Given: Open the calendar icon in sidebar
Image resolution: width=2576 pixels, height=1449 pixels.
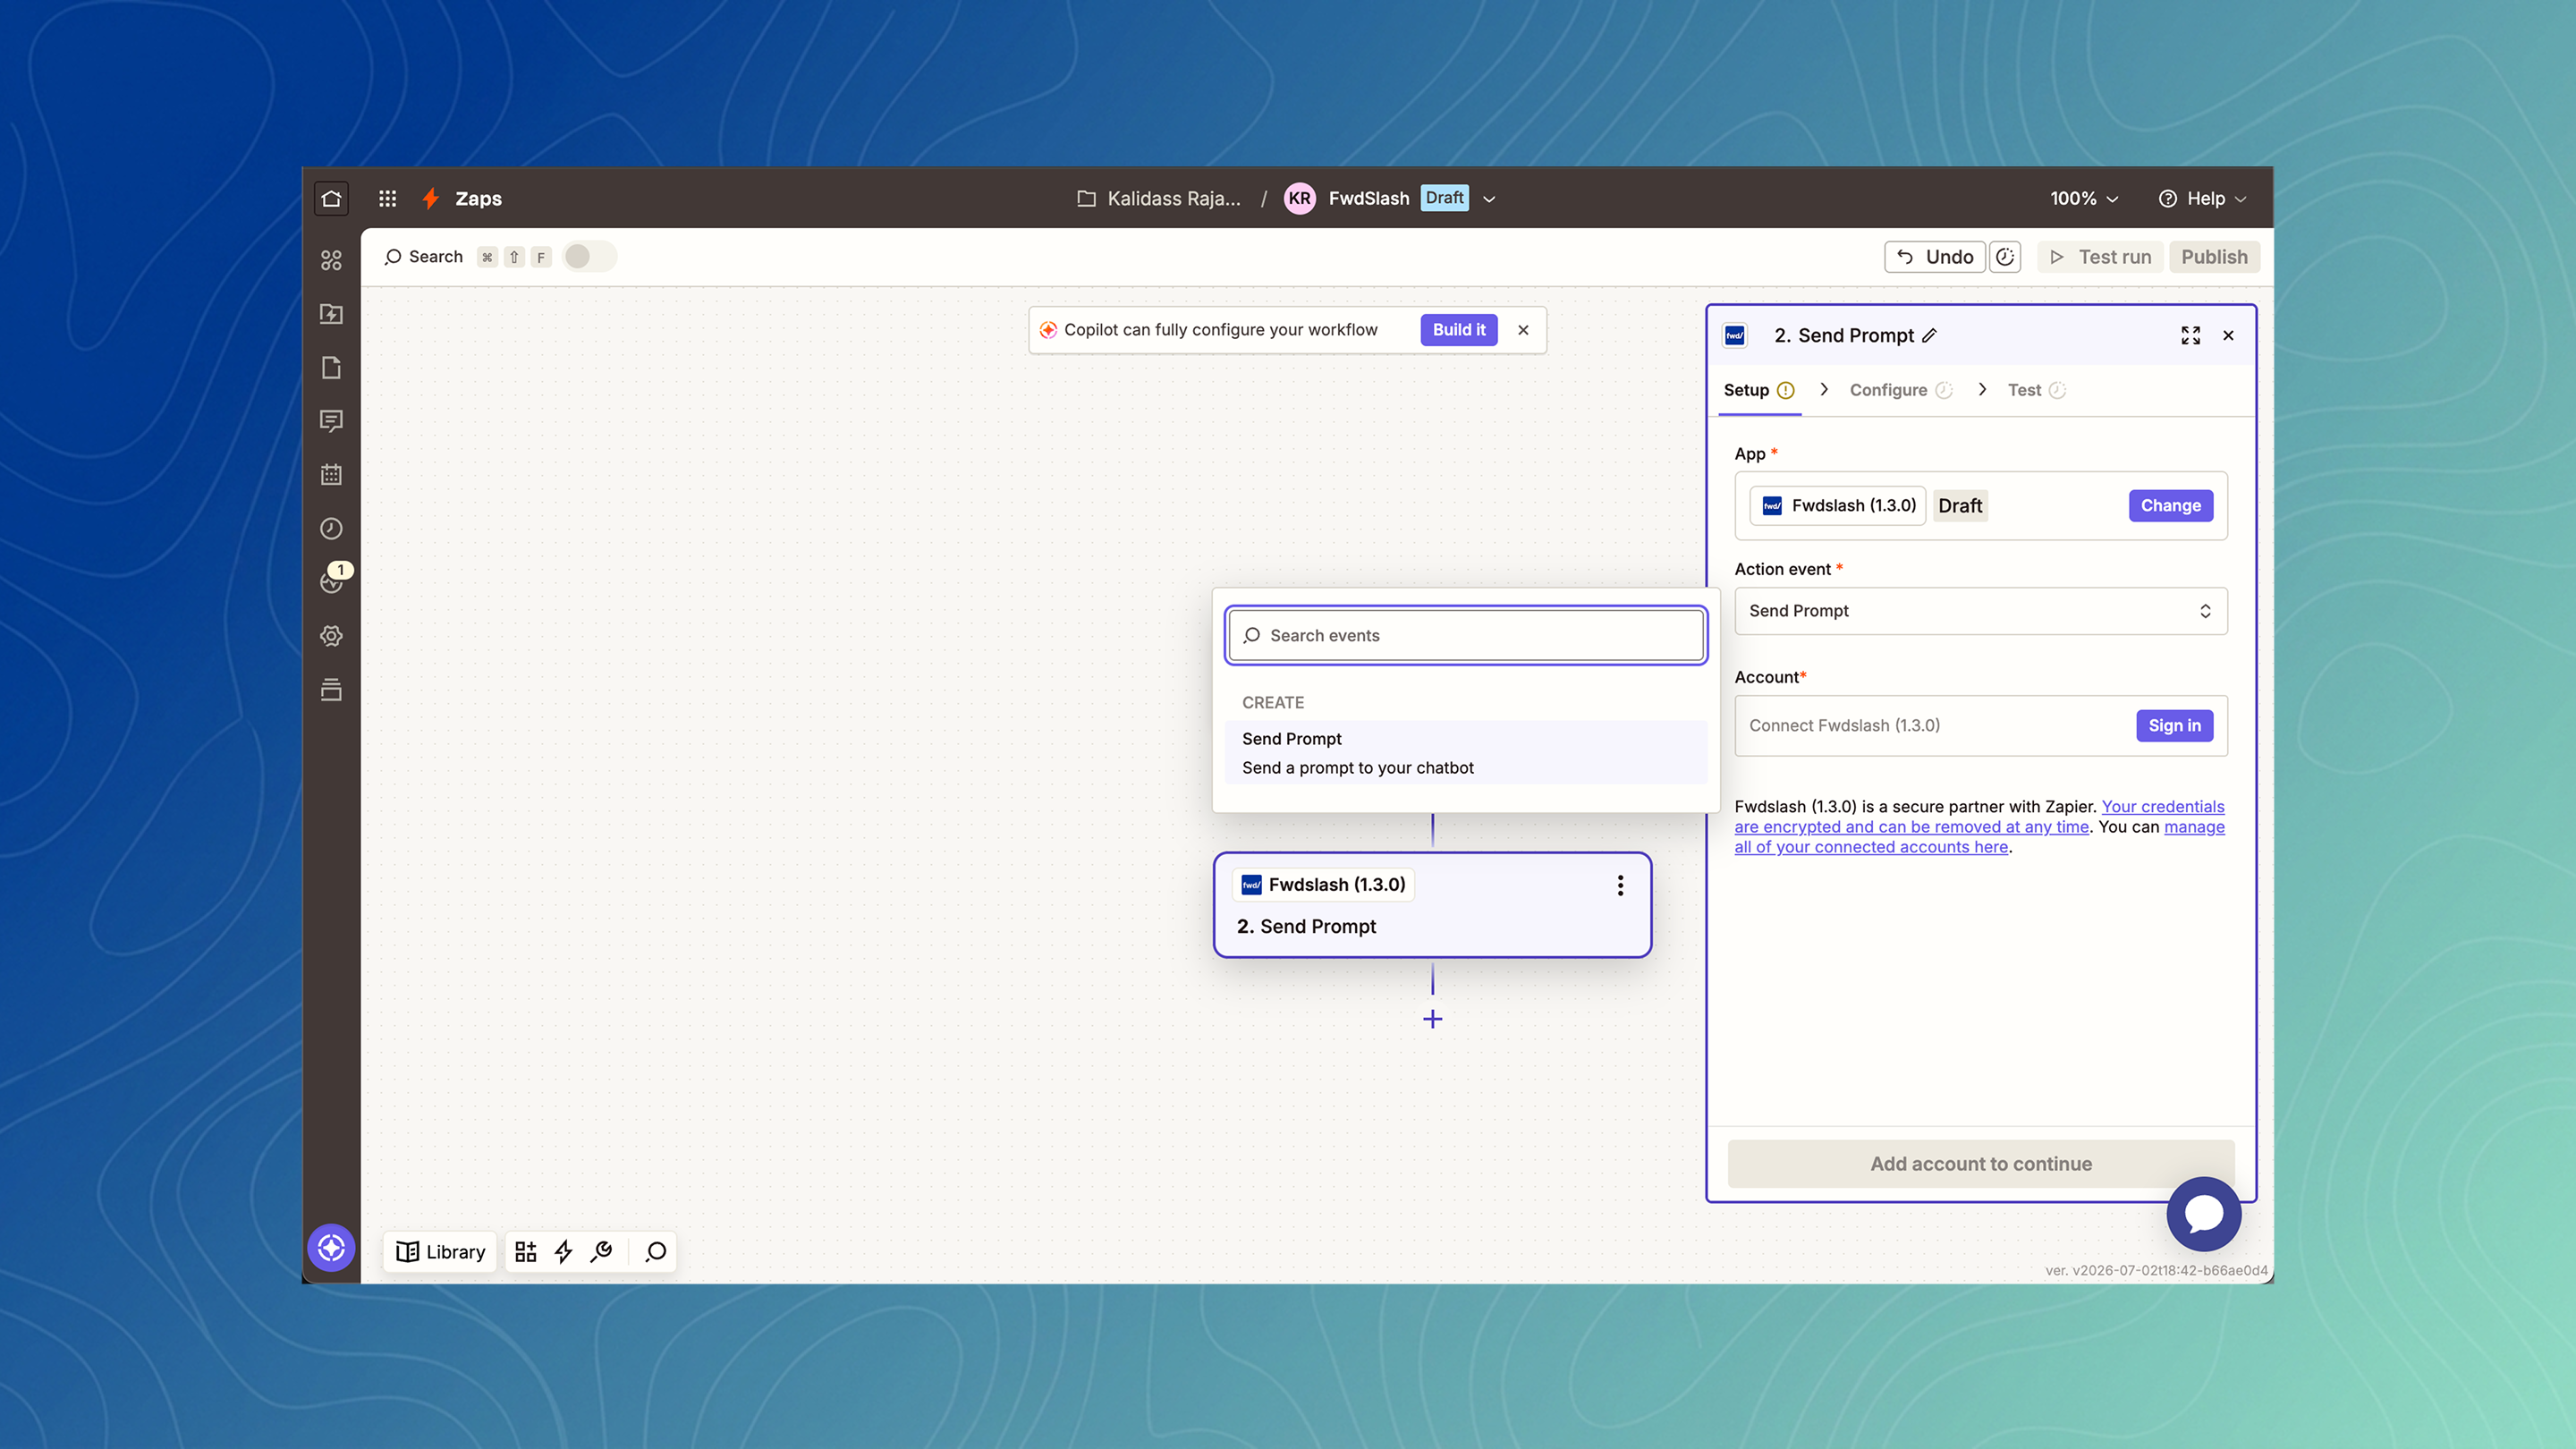Looking at the screenshot, I should pos(331,475).
